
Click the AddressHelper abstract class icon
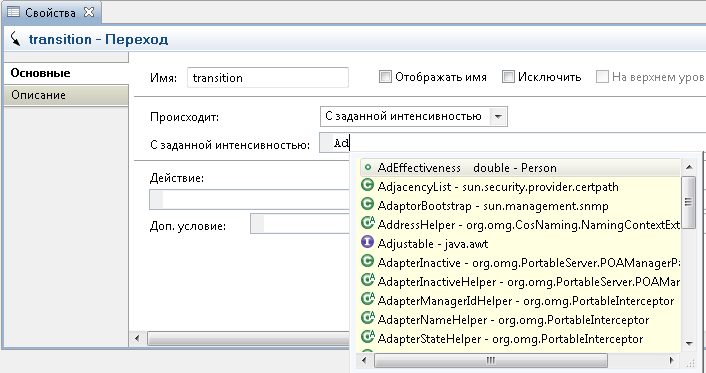(x=368, y=223)
